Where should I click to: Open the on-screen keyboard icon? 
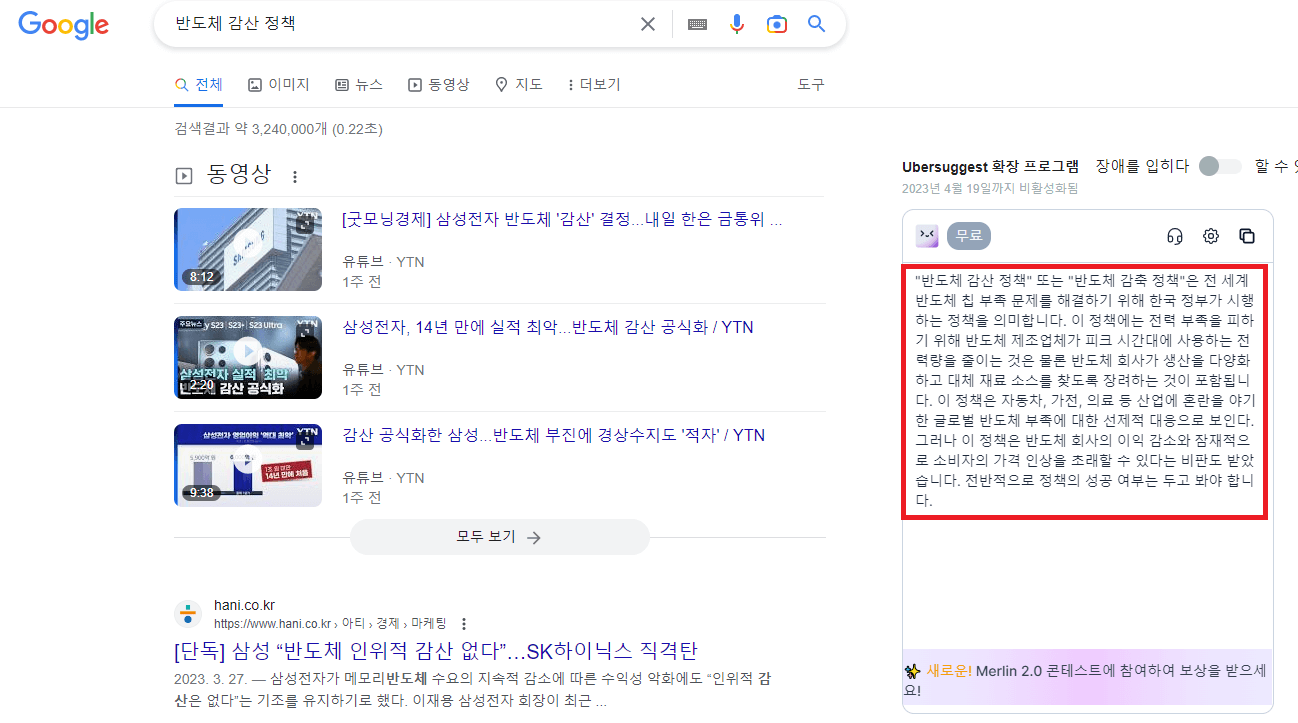[697, 23]
